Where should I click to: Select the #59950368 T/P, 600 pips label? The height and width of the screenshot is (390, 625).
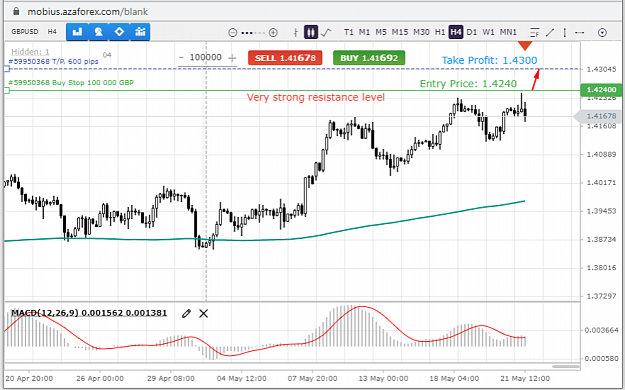click(53, 61)
